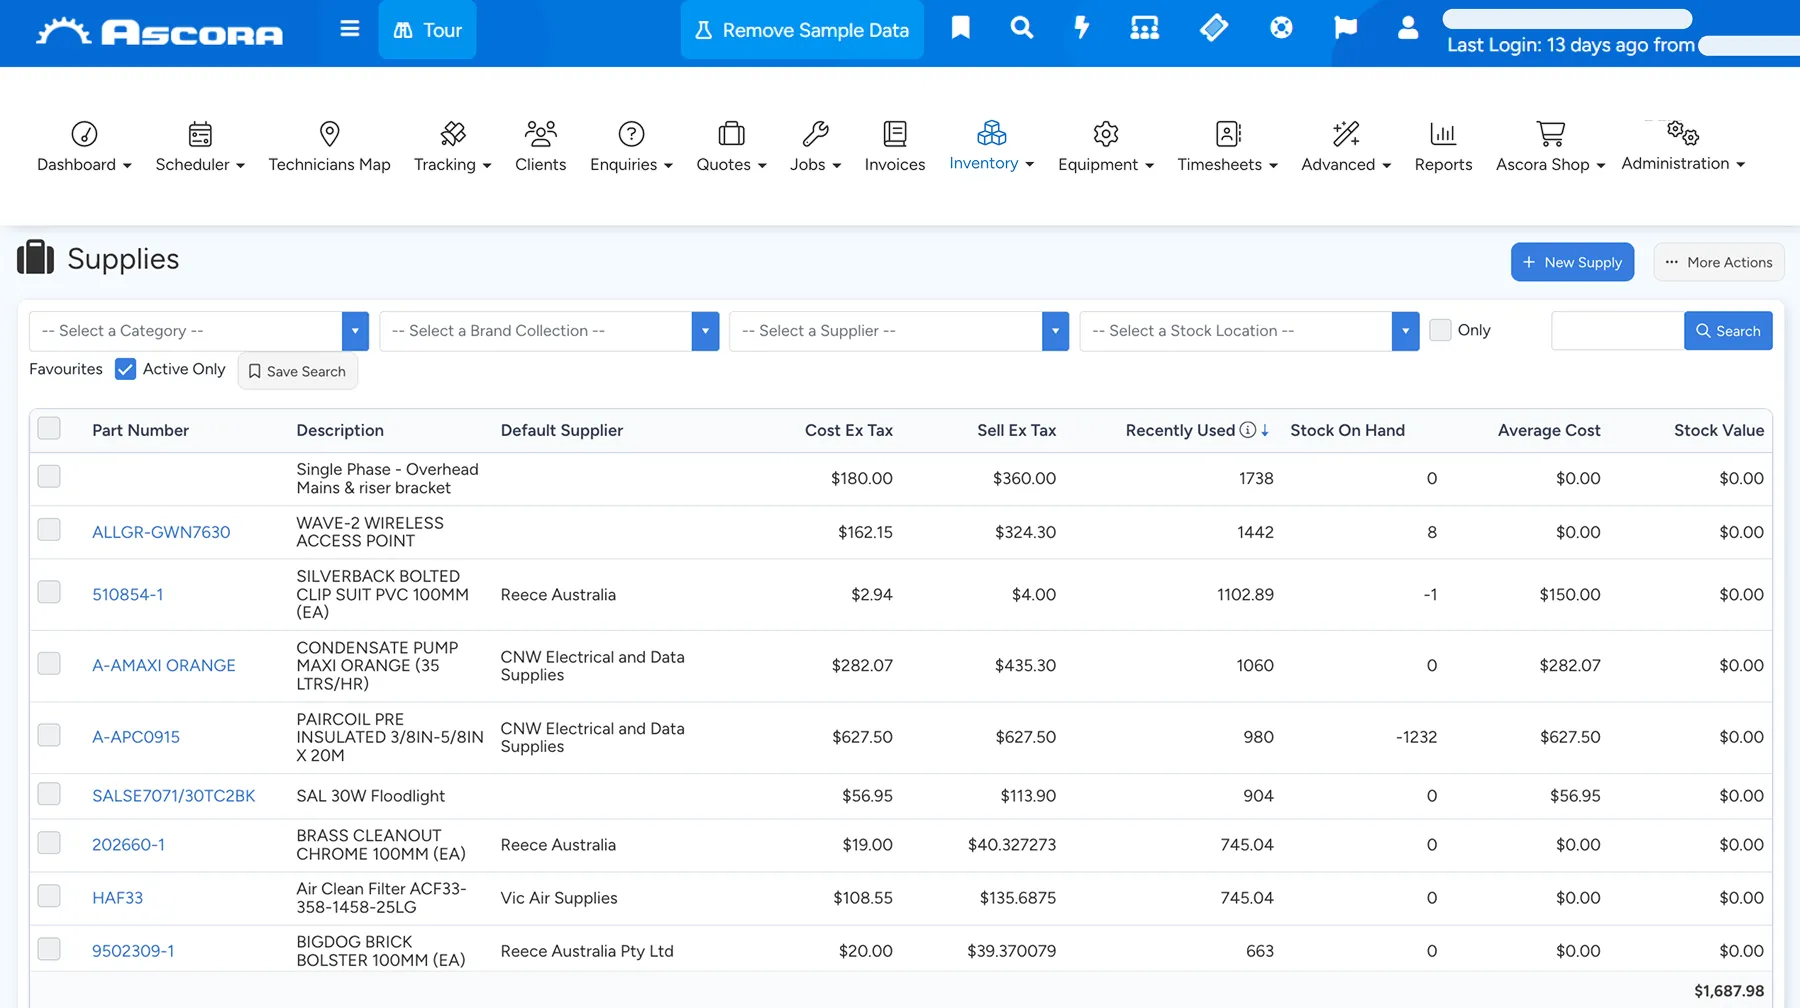Tick the SALSE7071/30TC2BK row checkbox
The image size is (1800, 1008).
coord(49,794)
